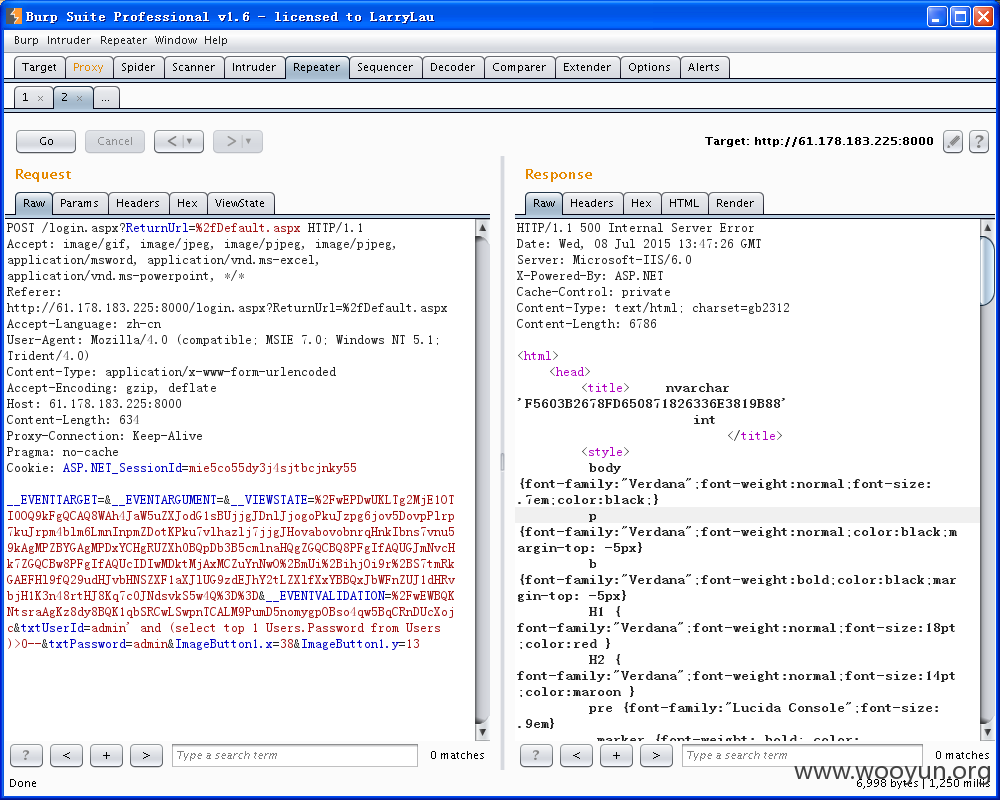Select Repeater tab 2
The height and width of the screenshot is (800, 1000).
pyautogui.click(x=64, y=98)
